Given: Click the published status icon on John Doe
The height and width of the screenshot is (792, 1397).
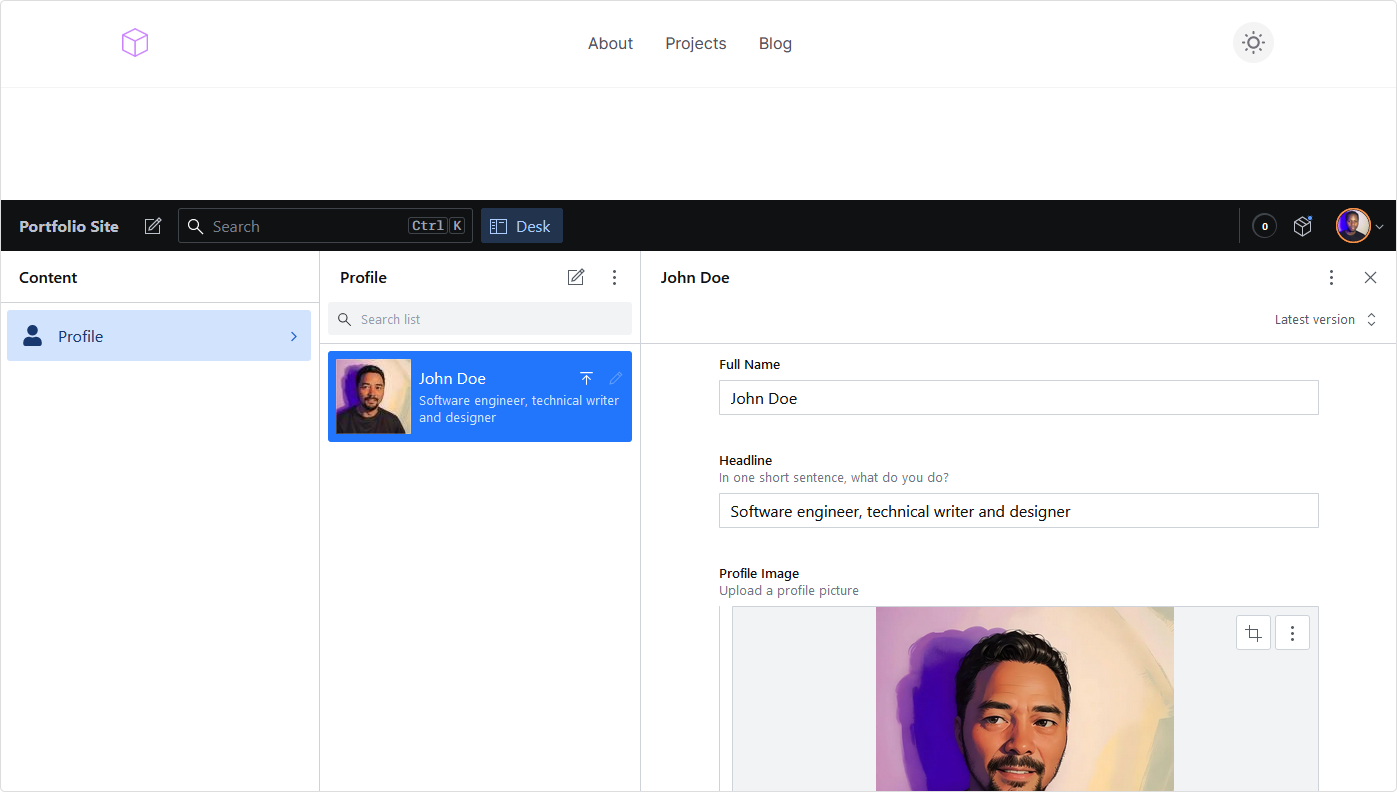Looking at the screenshot, I should click(586, 378).
